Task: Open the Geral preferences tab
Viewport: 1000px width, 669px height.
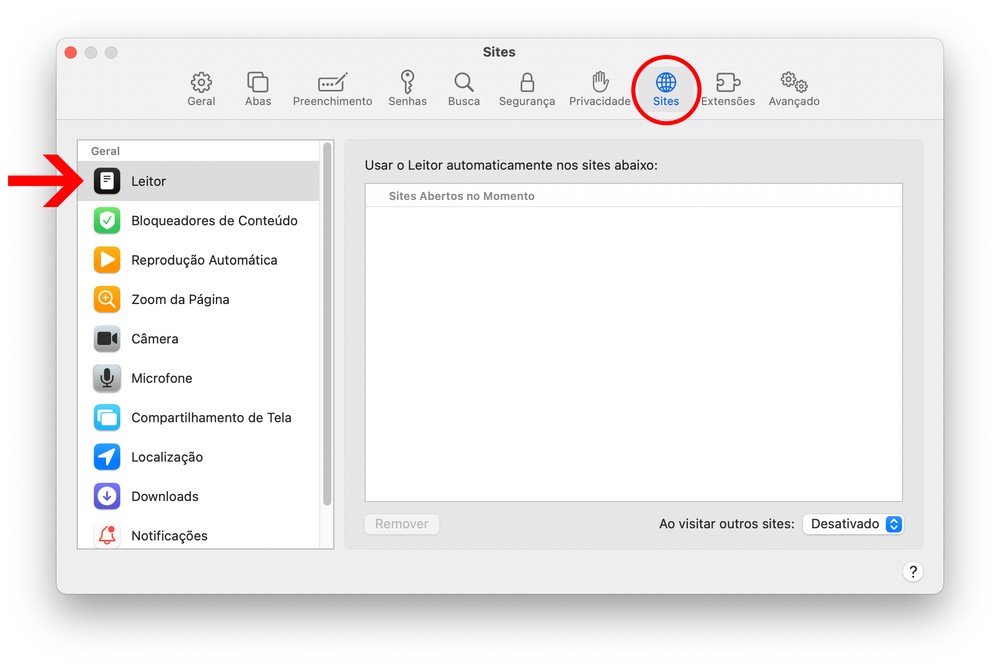Action: click(201, 88)
